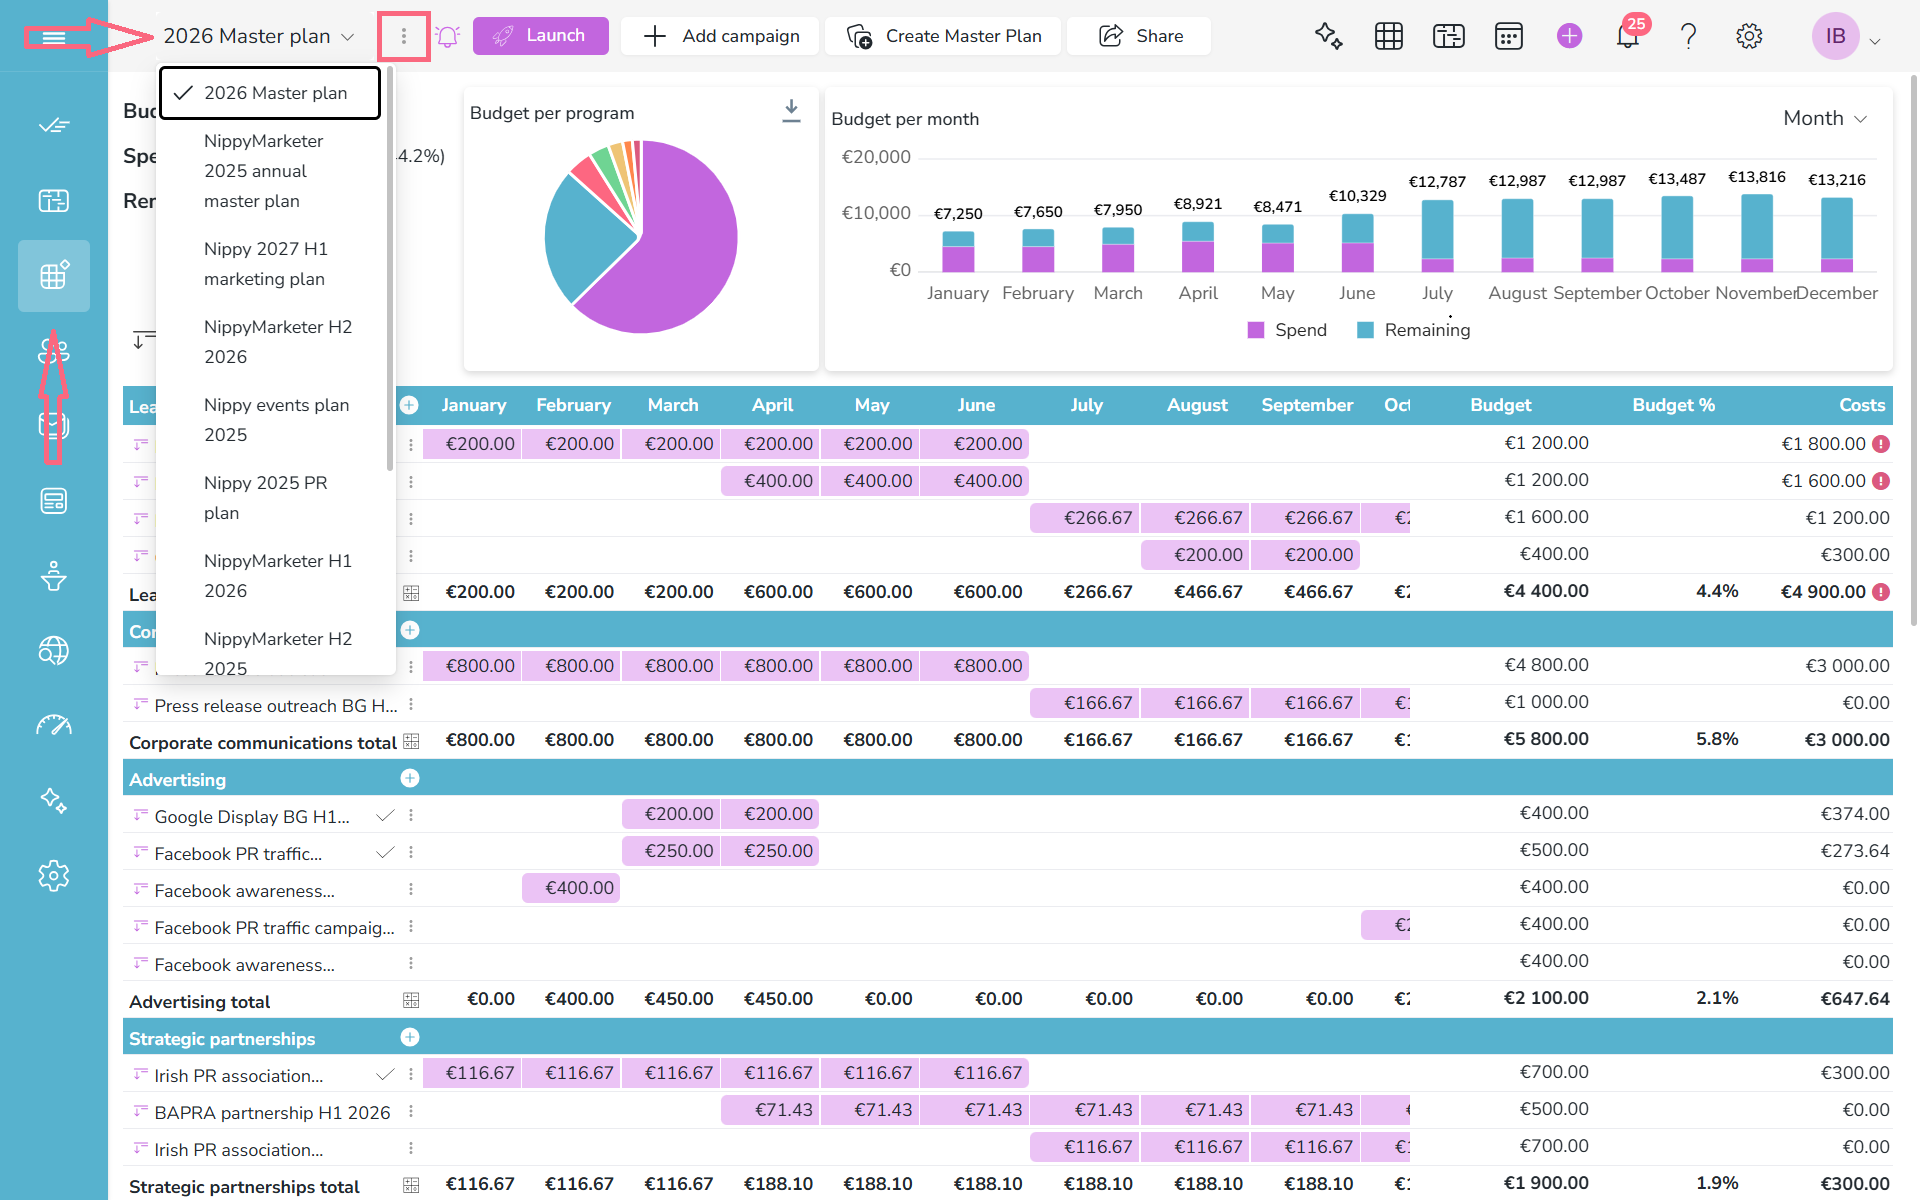Add item to Strategic partnerships plus icon
This screenshot has width=1920, height=1200.
410,1037
